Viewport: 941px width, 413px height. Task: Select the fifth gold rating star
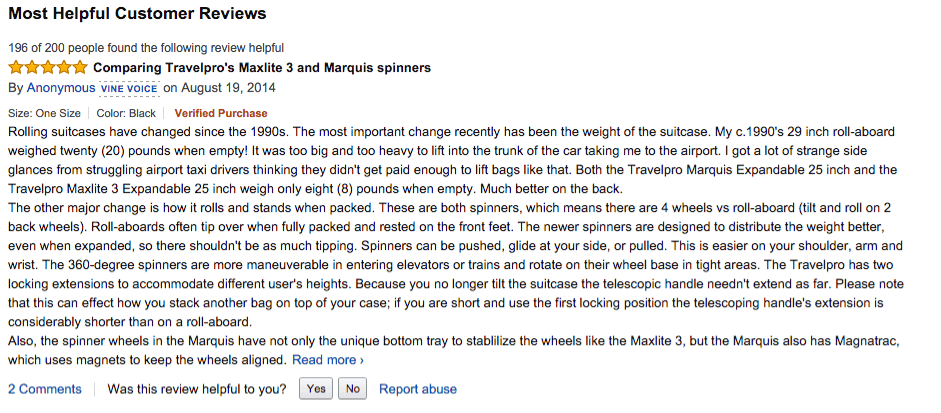pyautogui.click(x=80, y=67)
